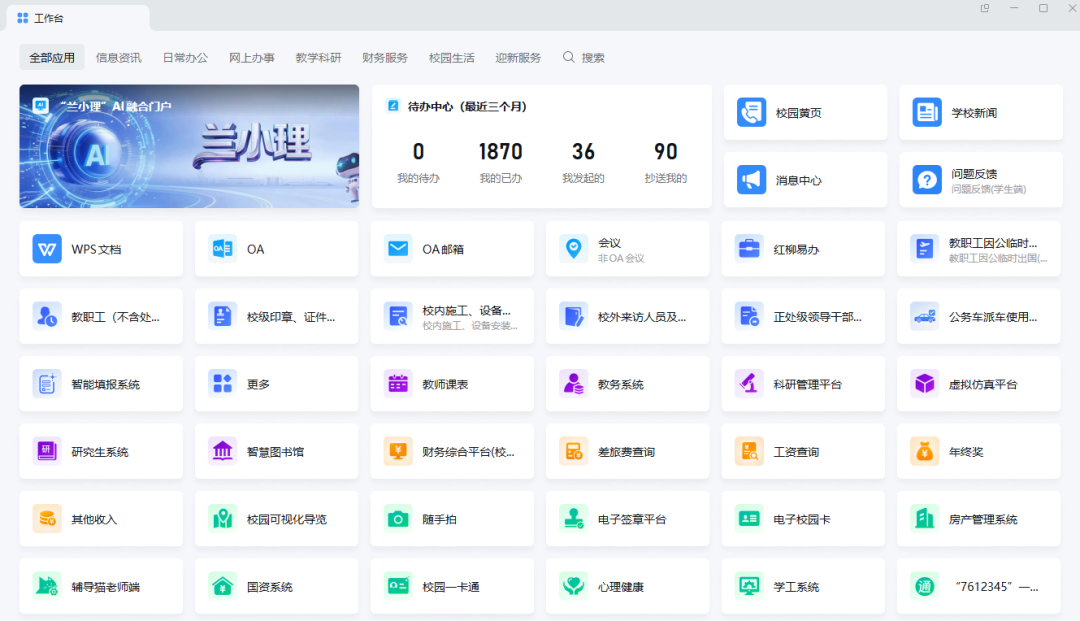Open the 工作台 window tab
This screenshot has height=621, width=1080.
[78, 18]
